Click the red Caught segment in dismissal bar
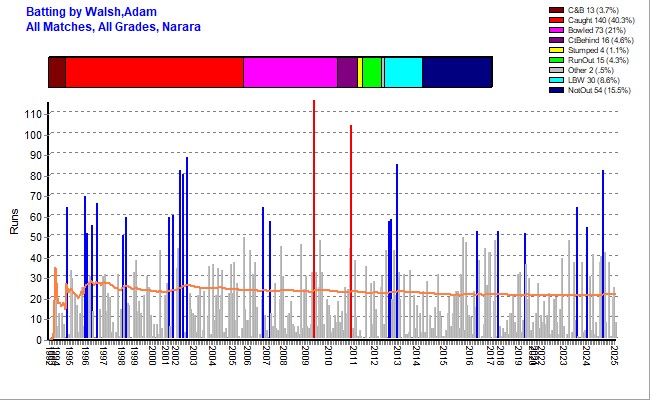Screen dimensions: 650x400 pyautogui.click(x=154, y=73)
